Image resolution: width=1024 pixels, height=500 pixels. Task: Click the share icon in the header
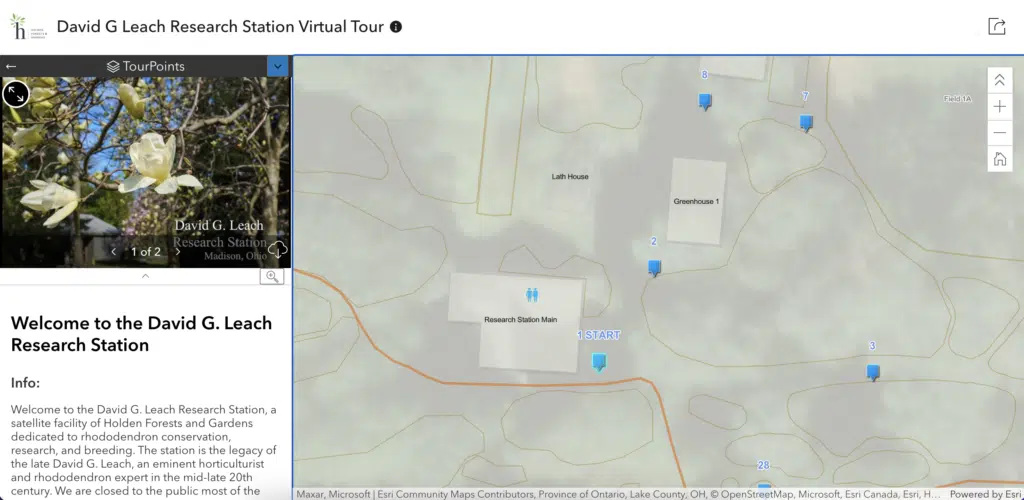tap(997, 27)
